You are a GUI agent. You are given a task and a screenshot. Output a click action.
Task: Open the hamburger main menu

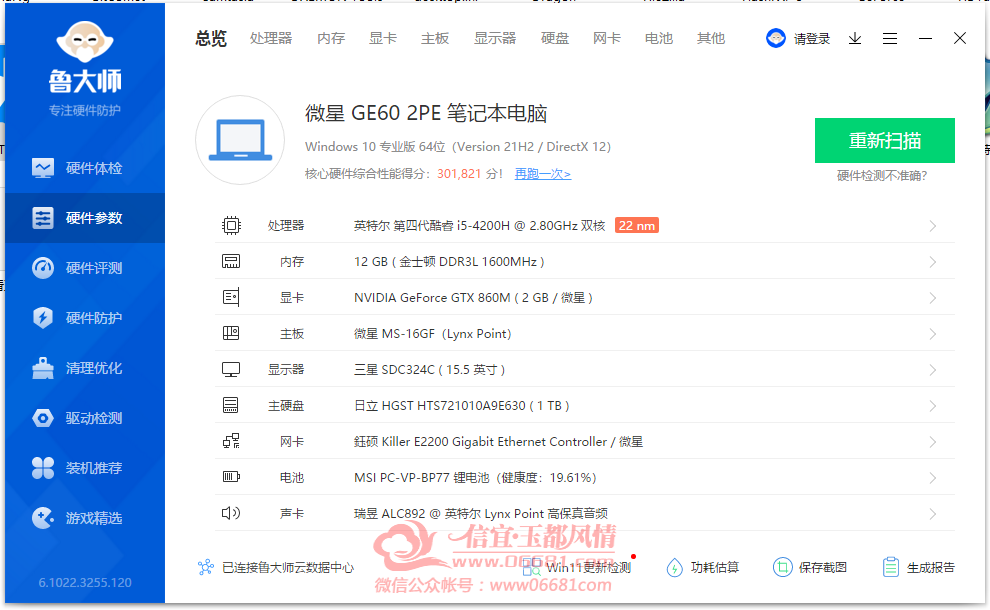tap(890, 39)
